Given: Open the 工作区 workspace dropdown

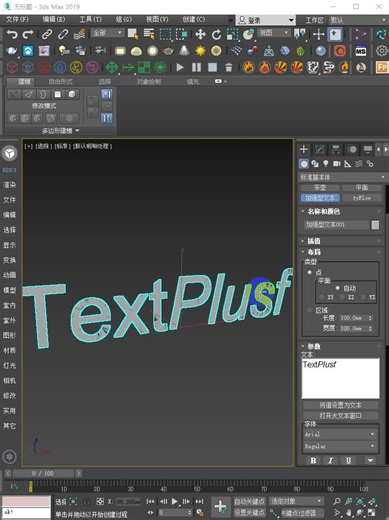Looking at the screenshot, I should point(358,20).
